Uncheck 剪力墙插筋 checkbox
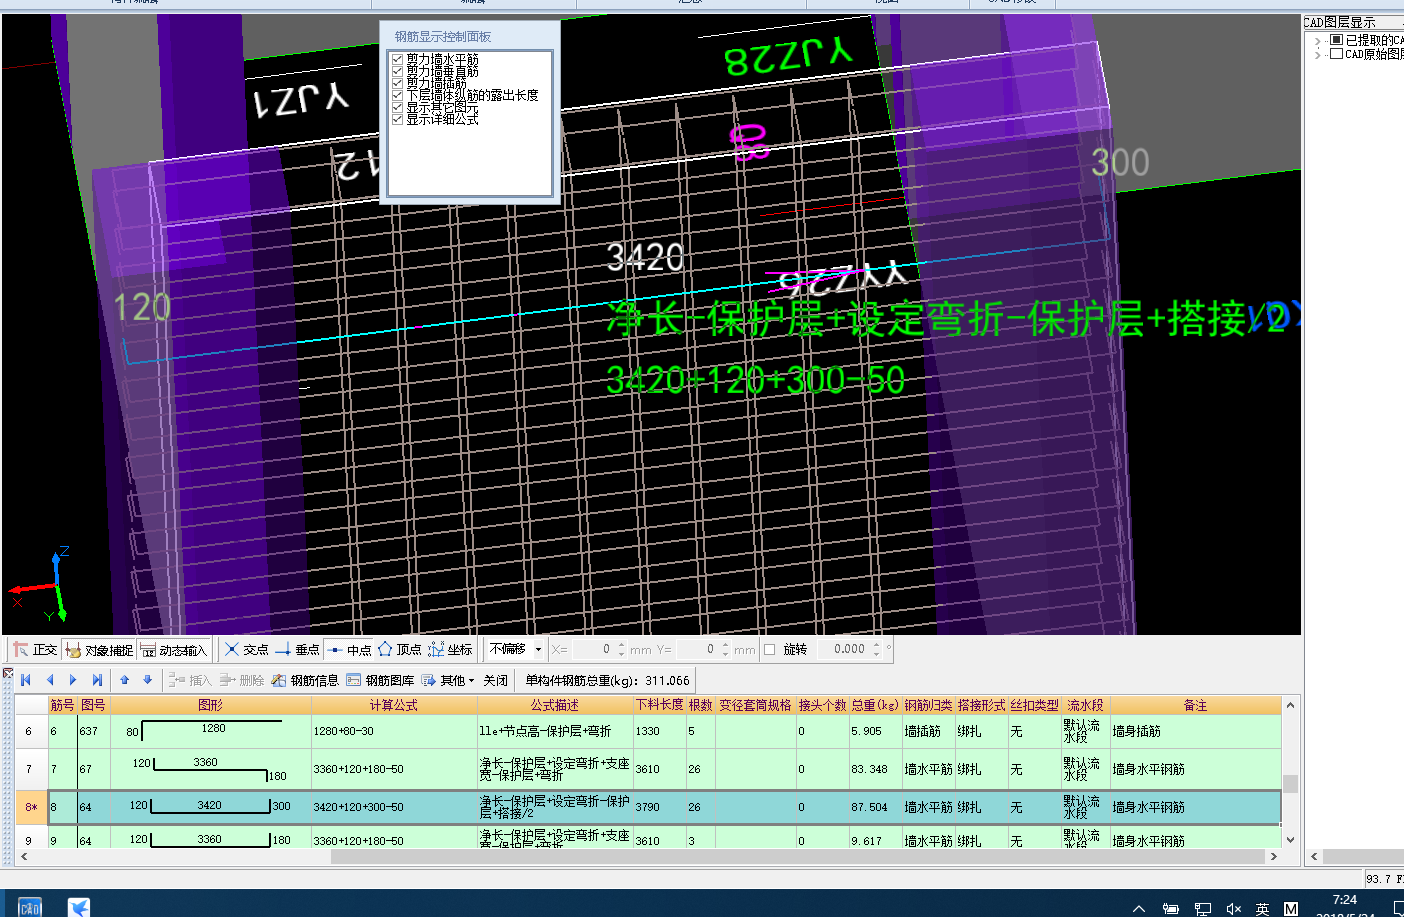The image size is (1404, 917). coord(397,84)
